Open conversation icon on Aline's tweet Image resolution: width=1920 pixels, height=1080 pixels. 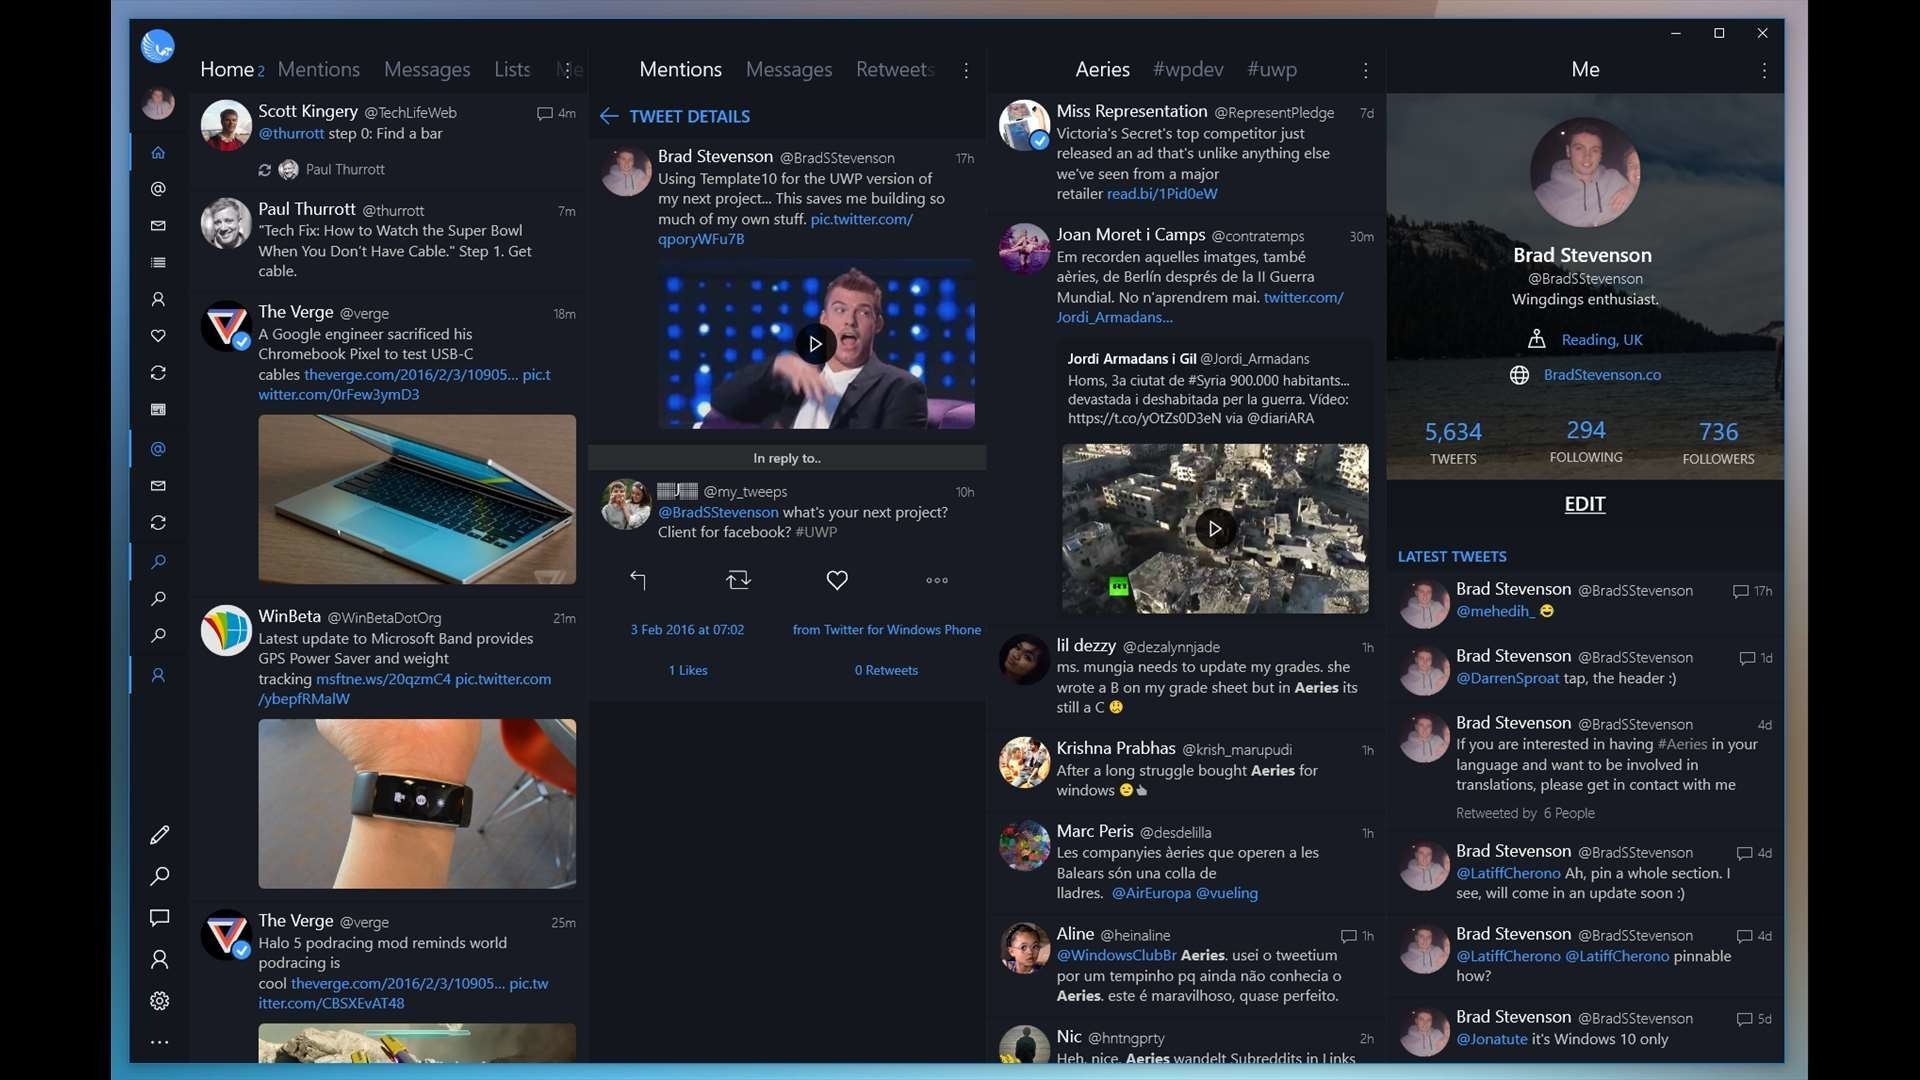1348,937
